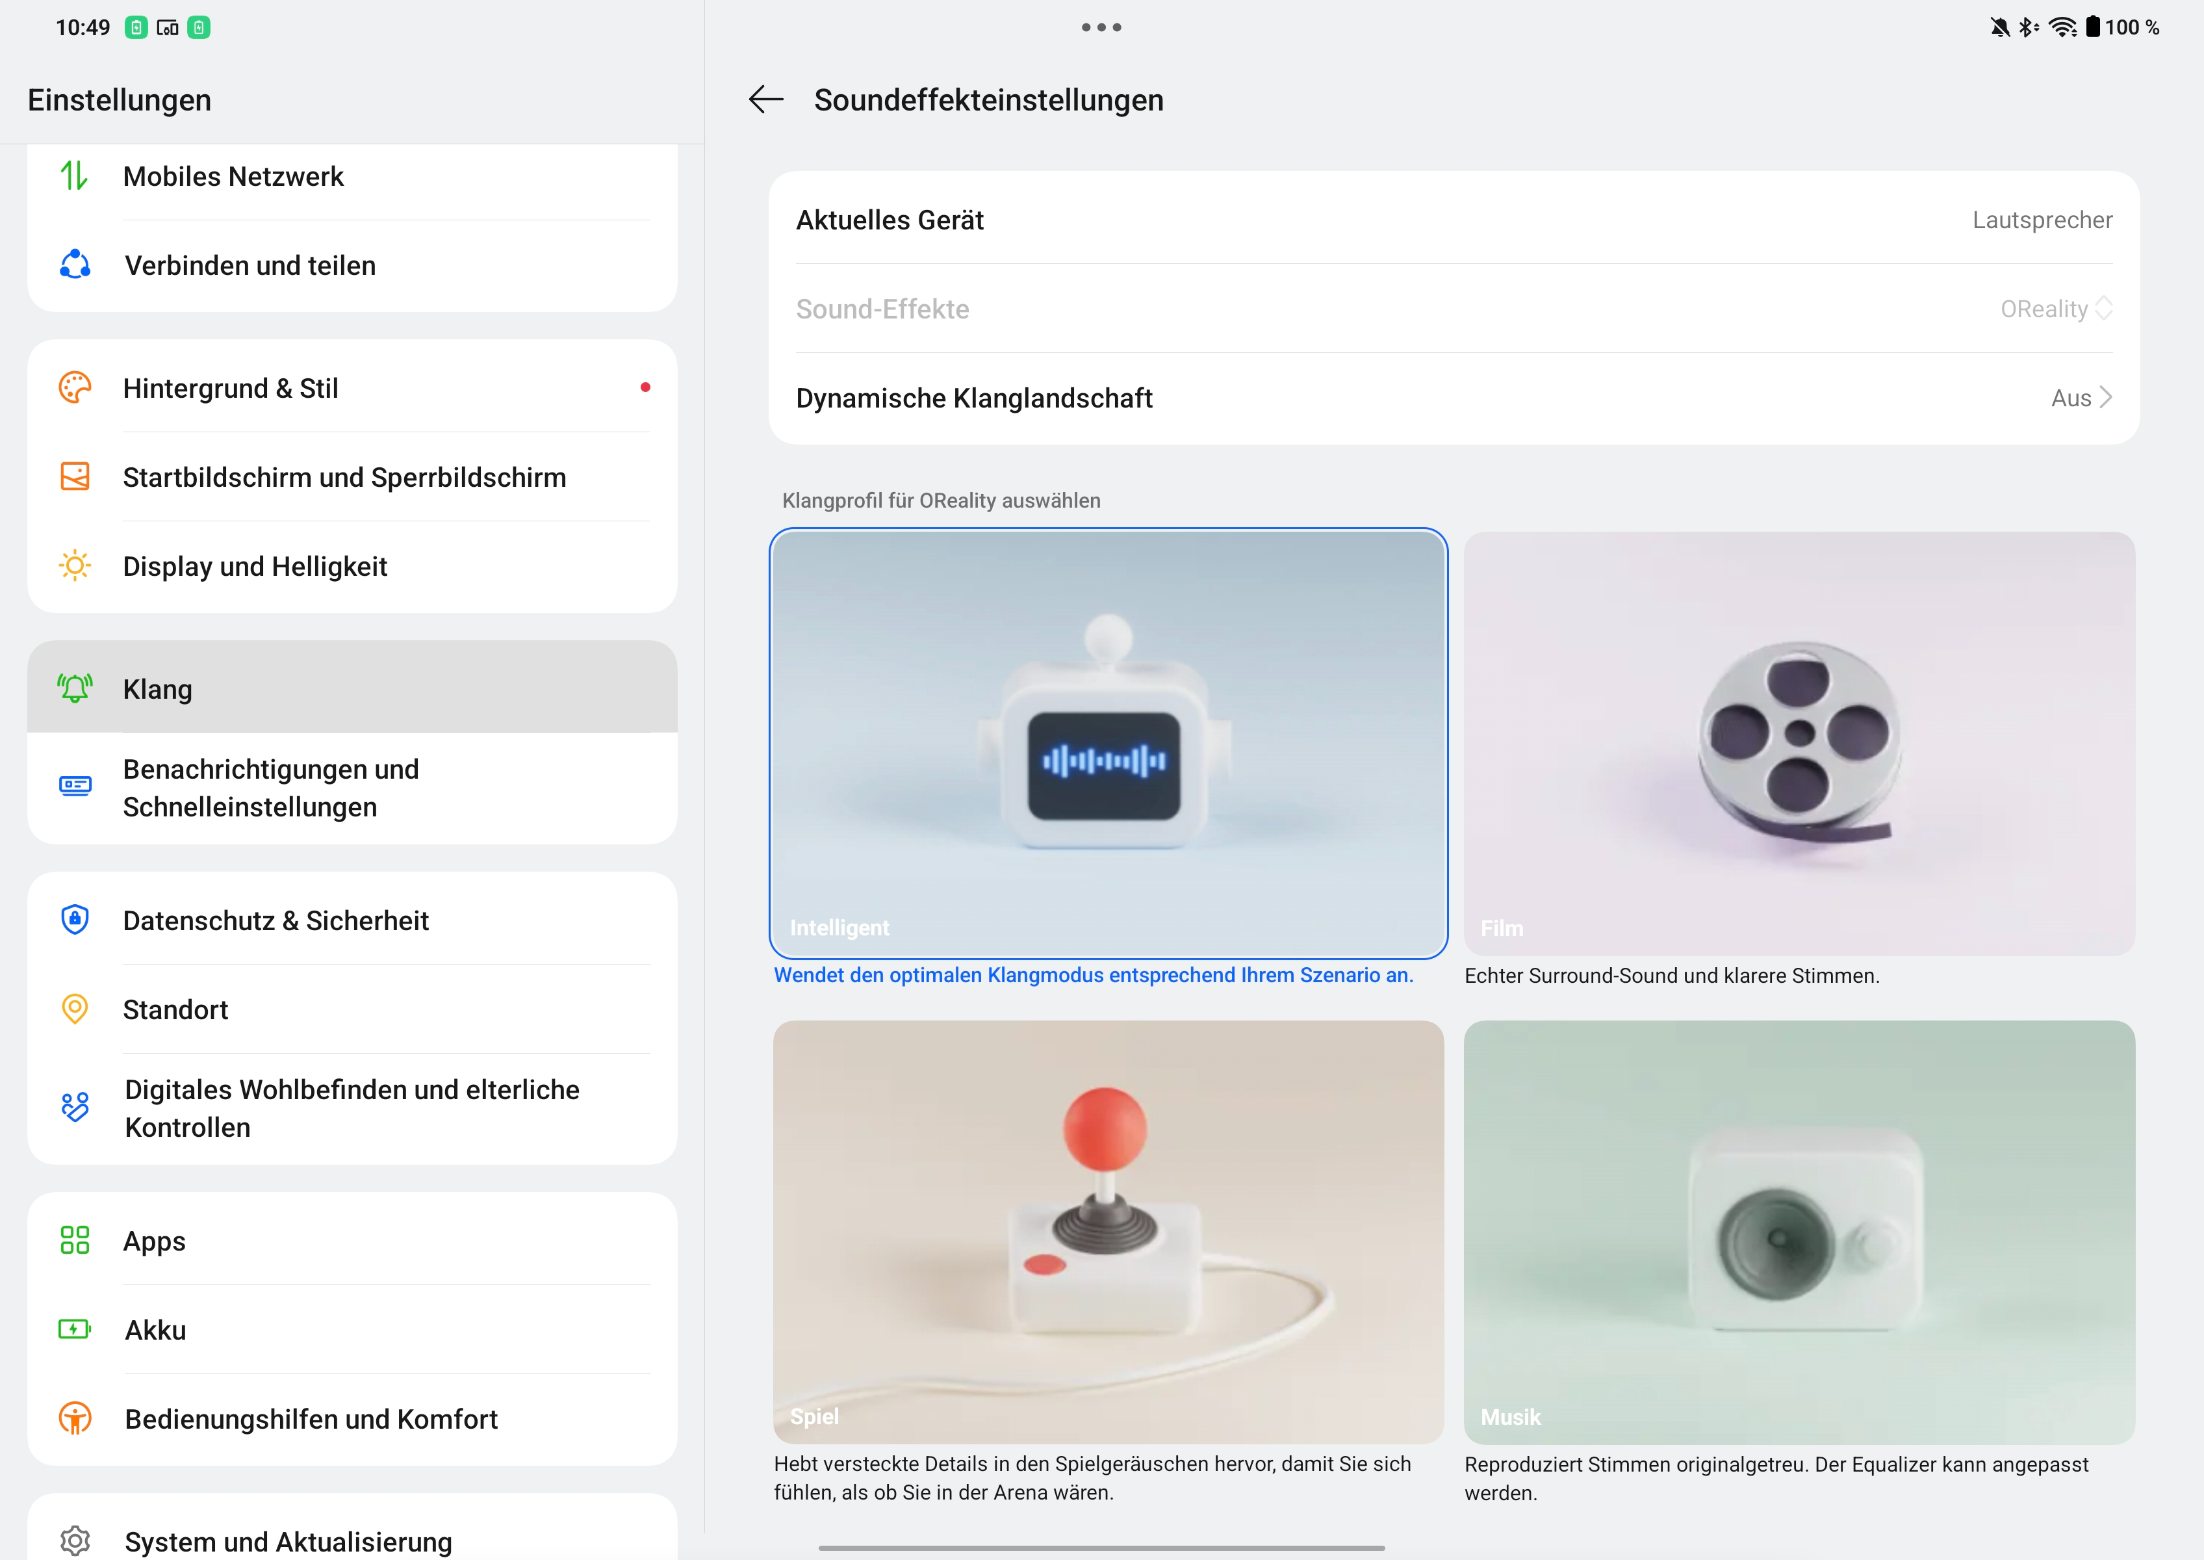Select the Spiel sound profile card
This screenshot has height=1560, width=2204.
tap(1108, 1232)
